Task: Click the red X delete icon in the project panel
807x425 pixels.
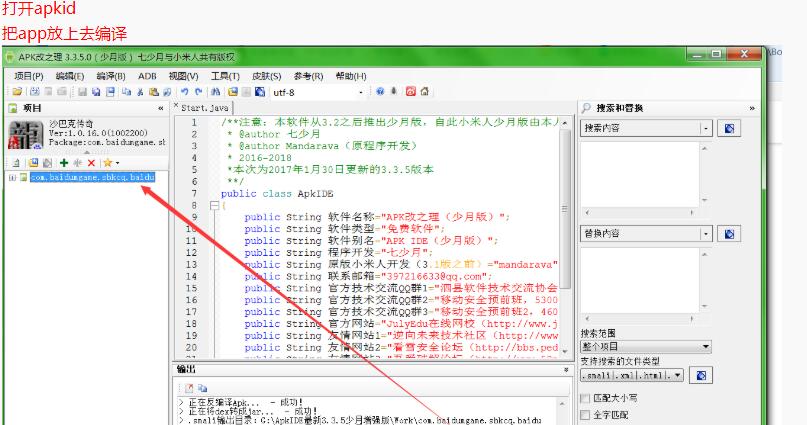Action: point(91,162)
